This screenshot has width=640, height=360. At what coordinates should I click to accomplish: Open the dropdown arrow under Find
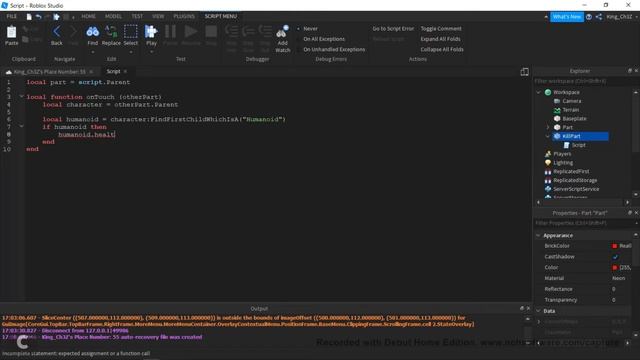click(x=93, y=52)
